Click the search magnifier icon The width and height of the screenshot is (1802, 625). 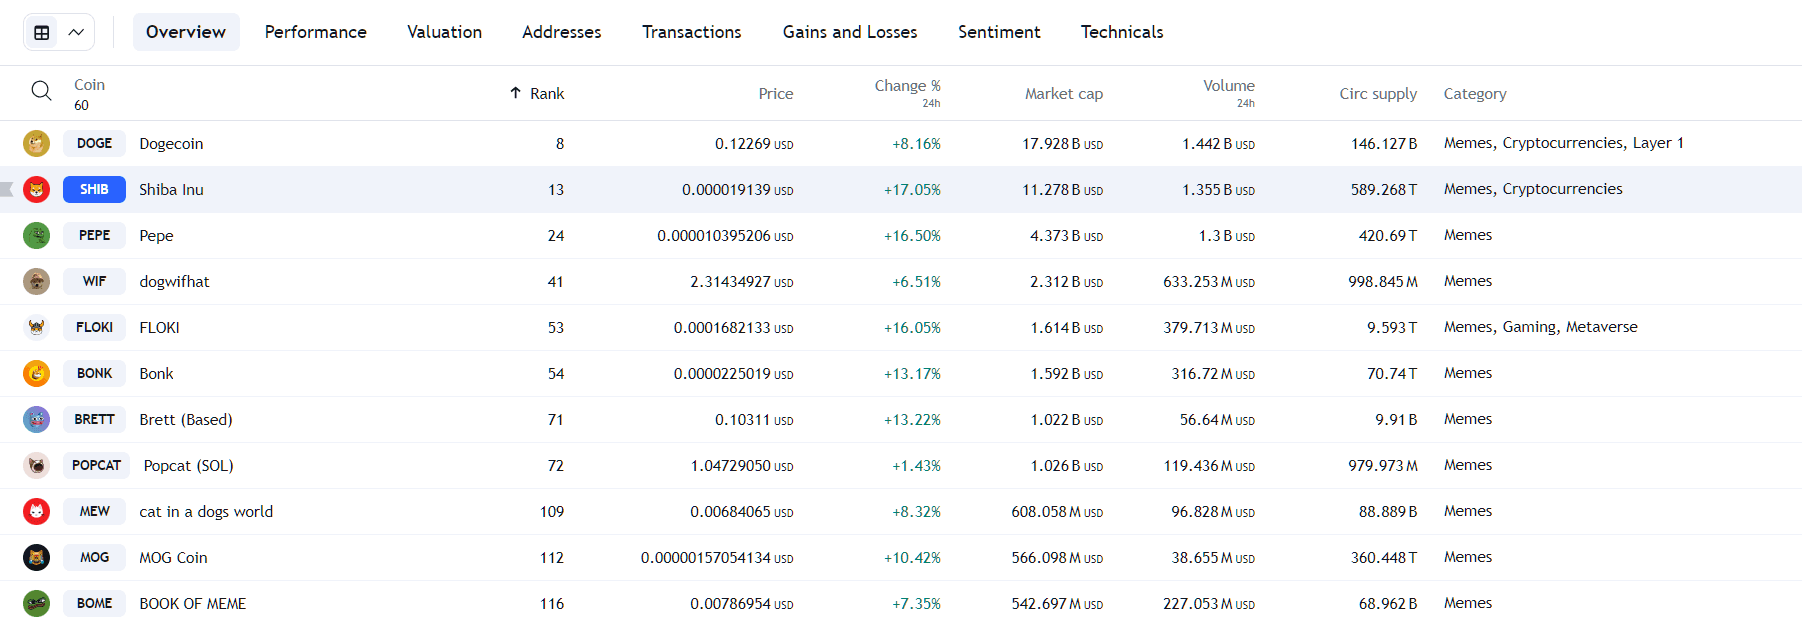pyautogui.click(x=41, y=91)
